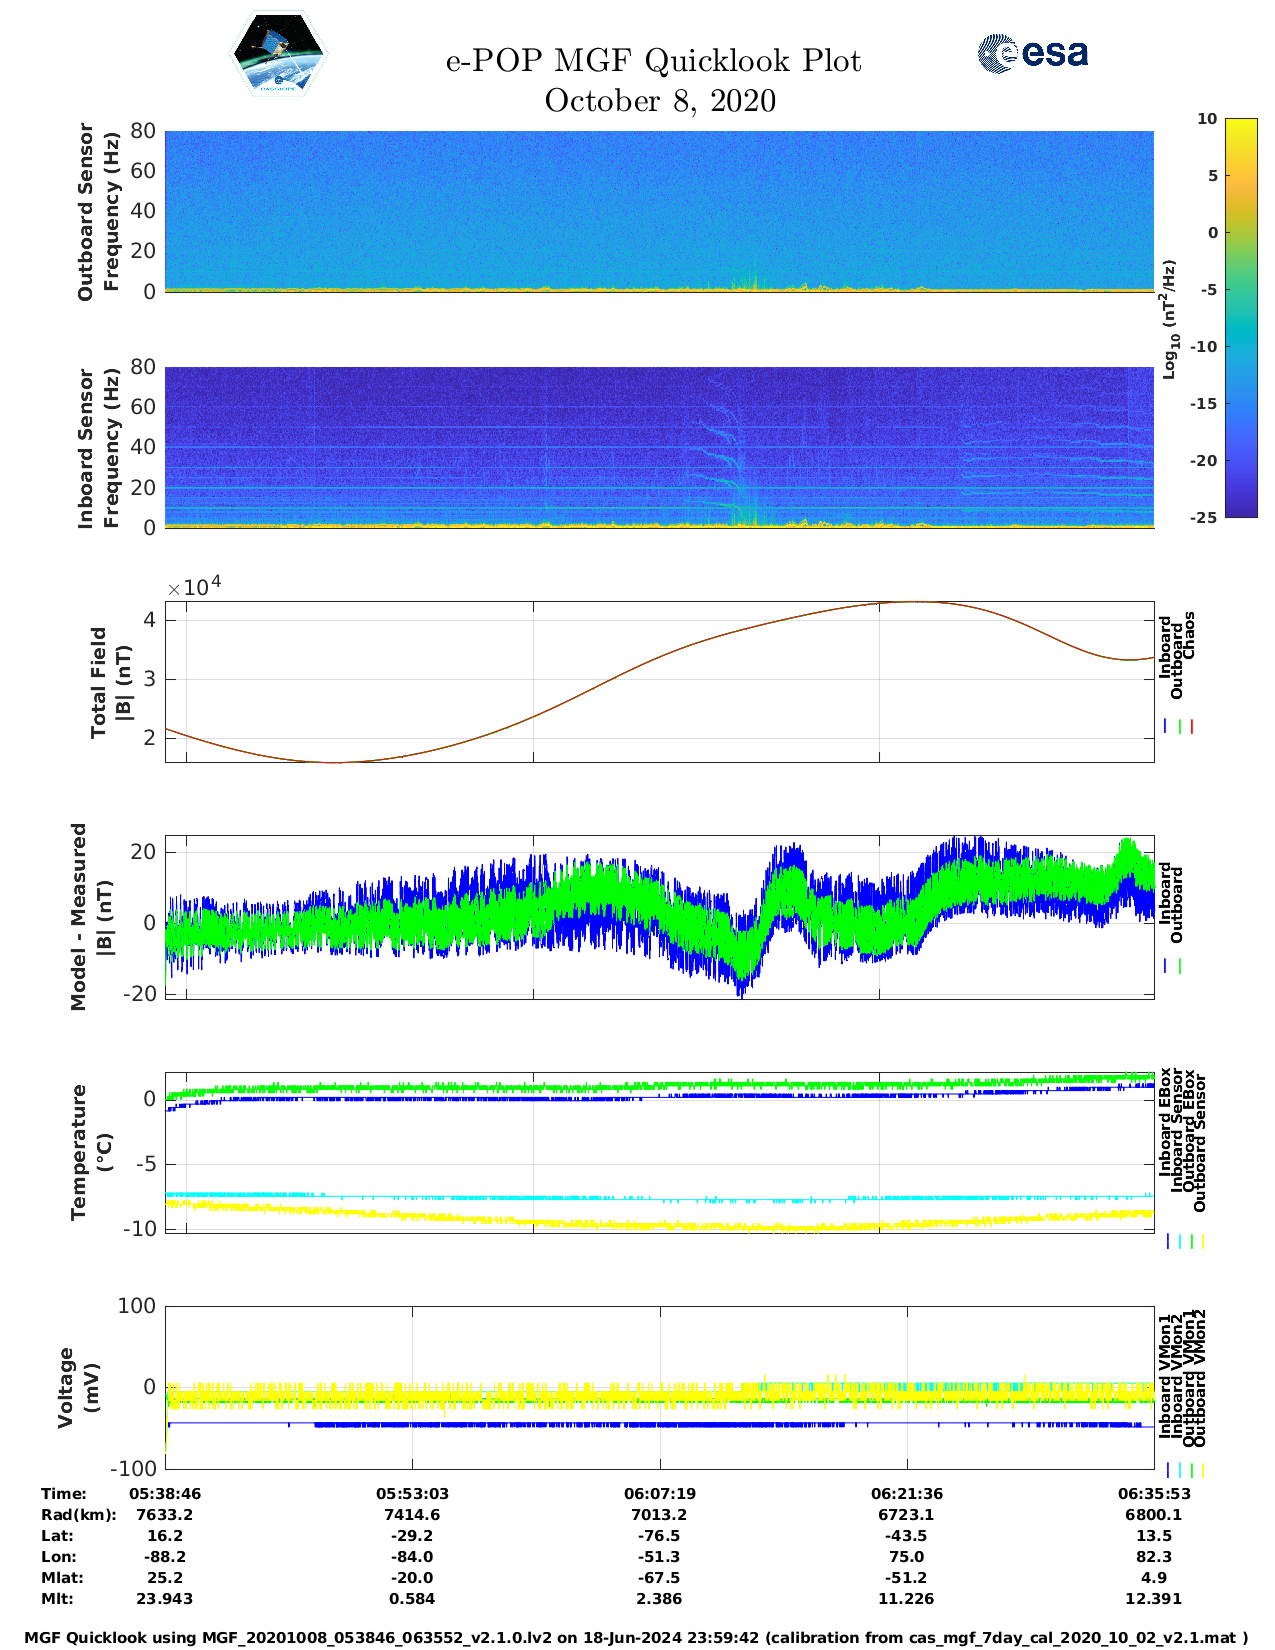Click the "October 8, 2020" date subtitle
The height and width of the screenshot is (1650, 1275).
(659, 101)
